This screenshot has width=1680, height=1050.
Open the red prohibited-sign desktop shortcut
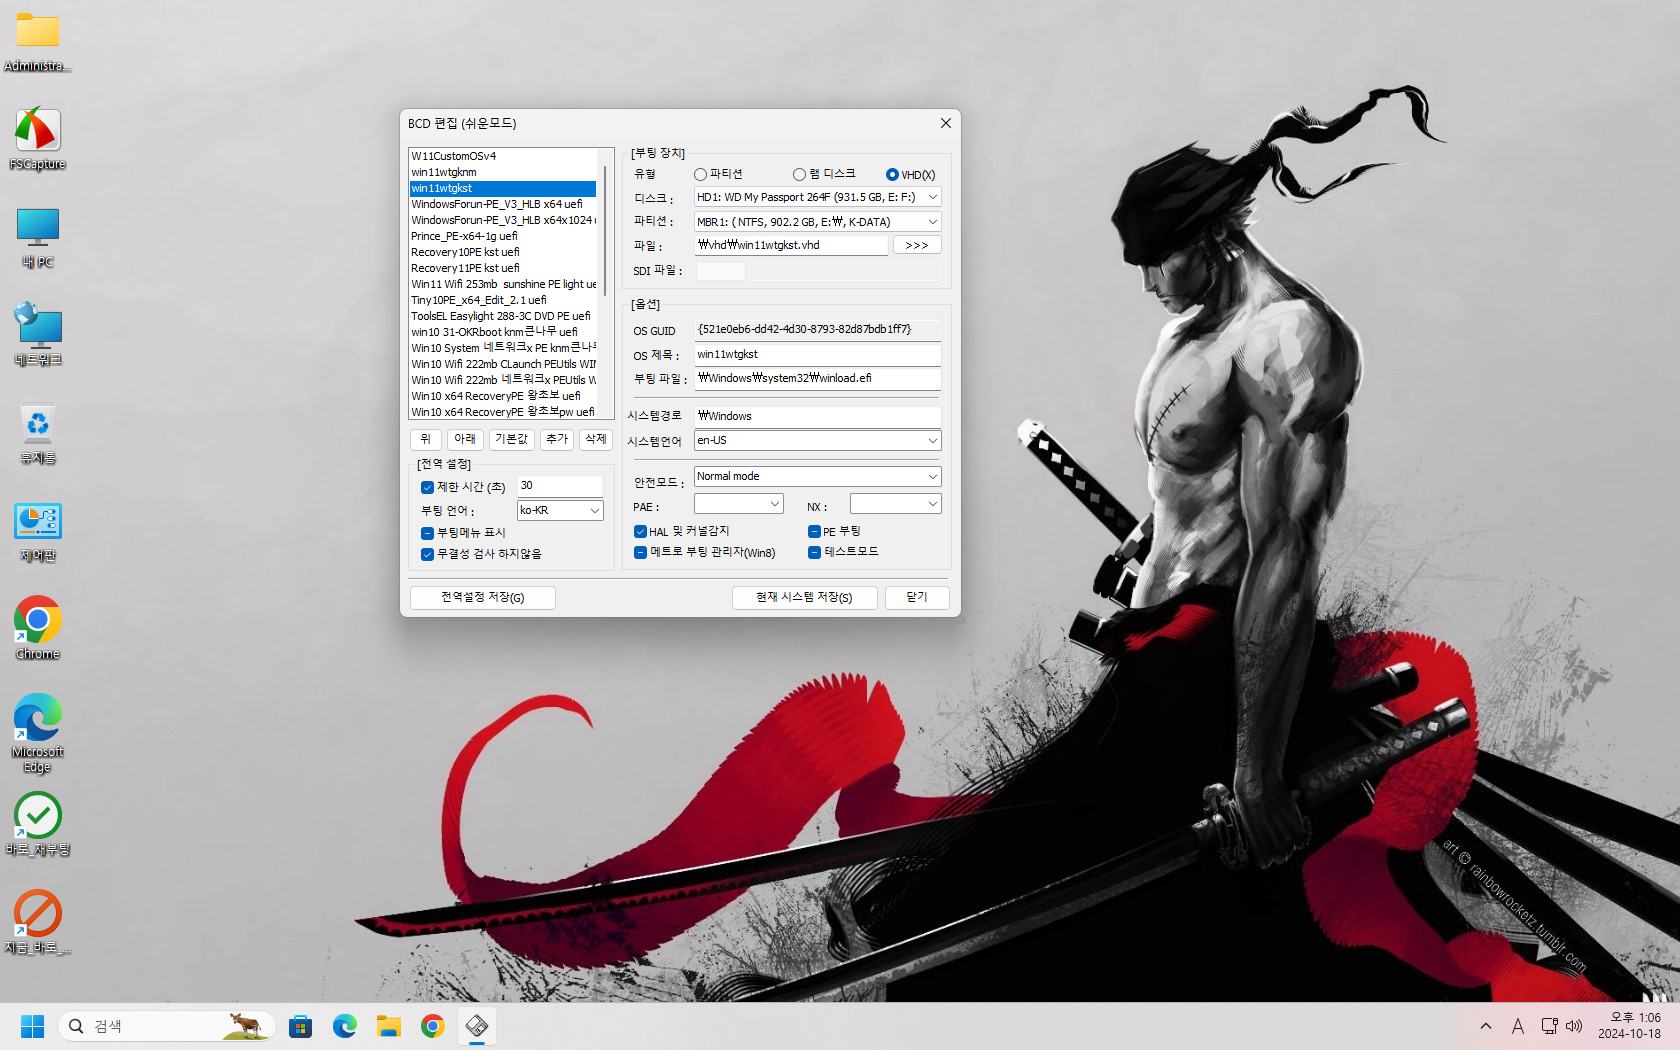38,921
